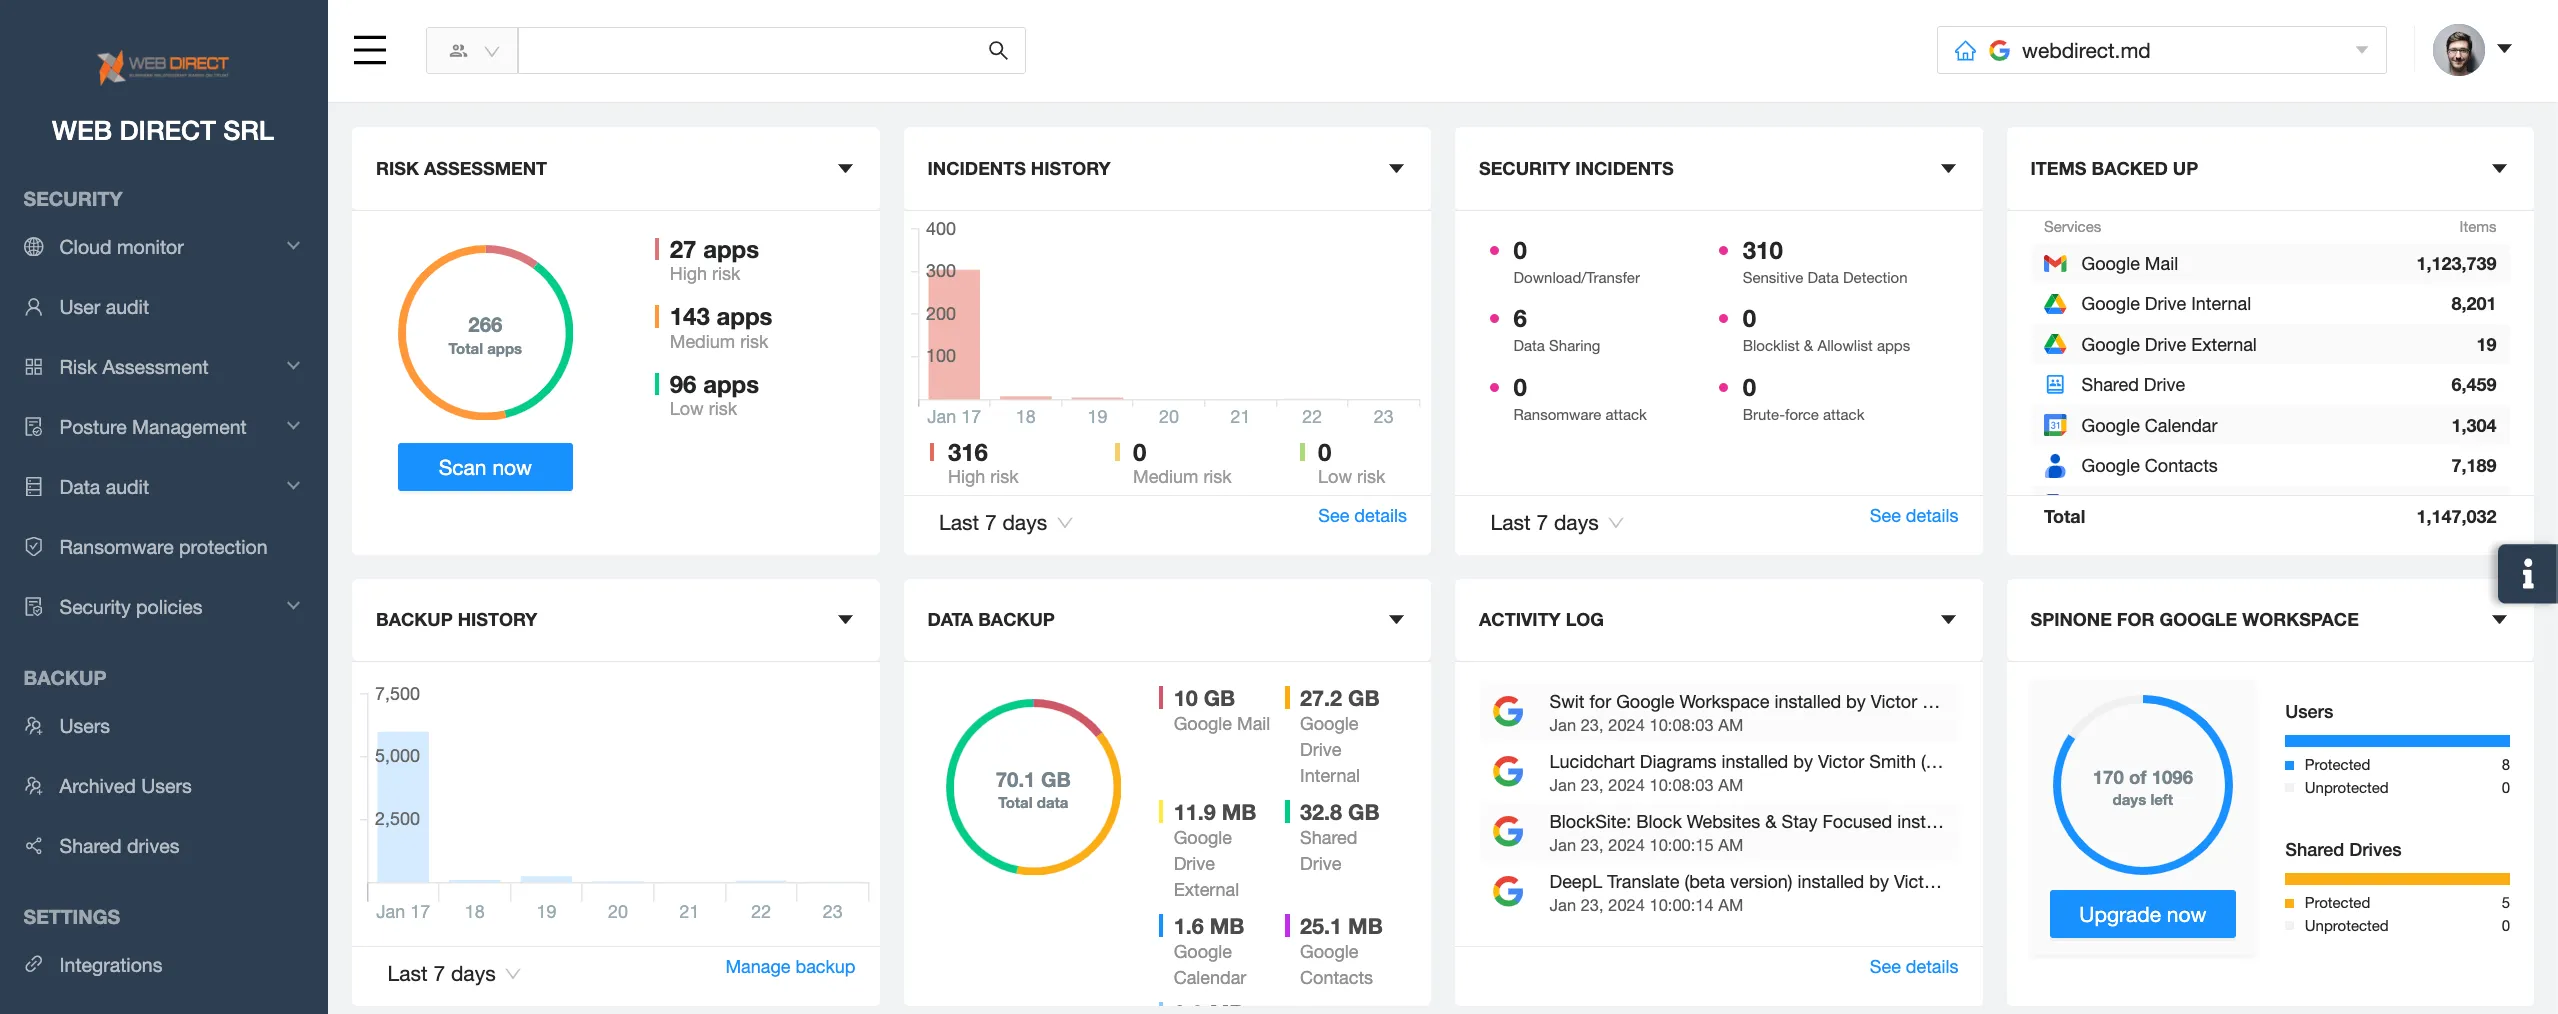
Task: Open the Data audit sidebar icon
Action: pyautogui.click(x=33, y=487)
